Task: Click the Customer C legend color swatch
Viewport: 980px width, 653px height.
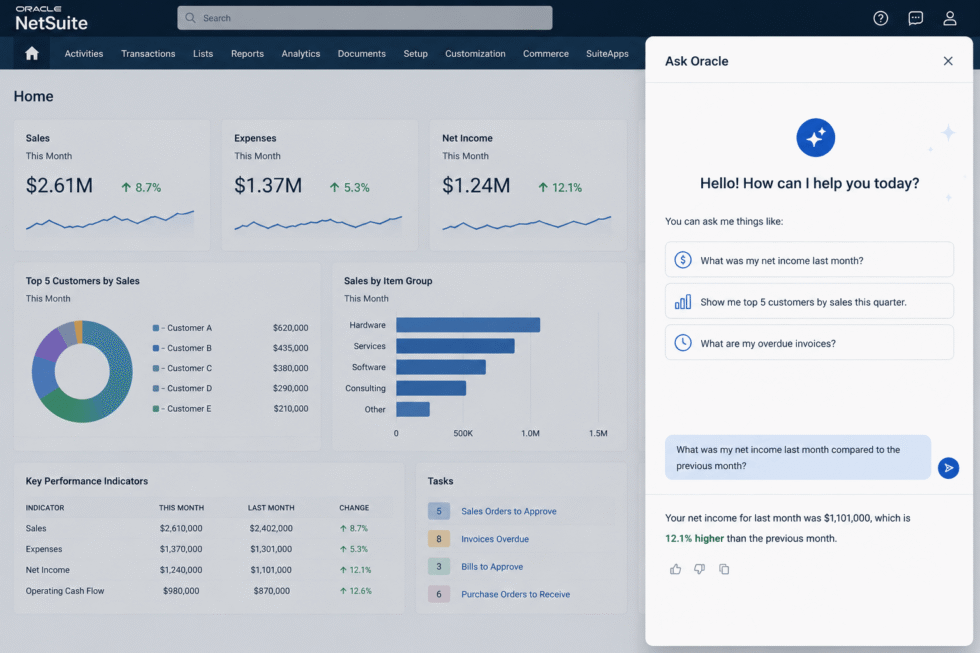Action: (156, 368)
